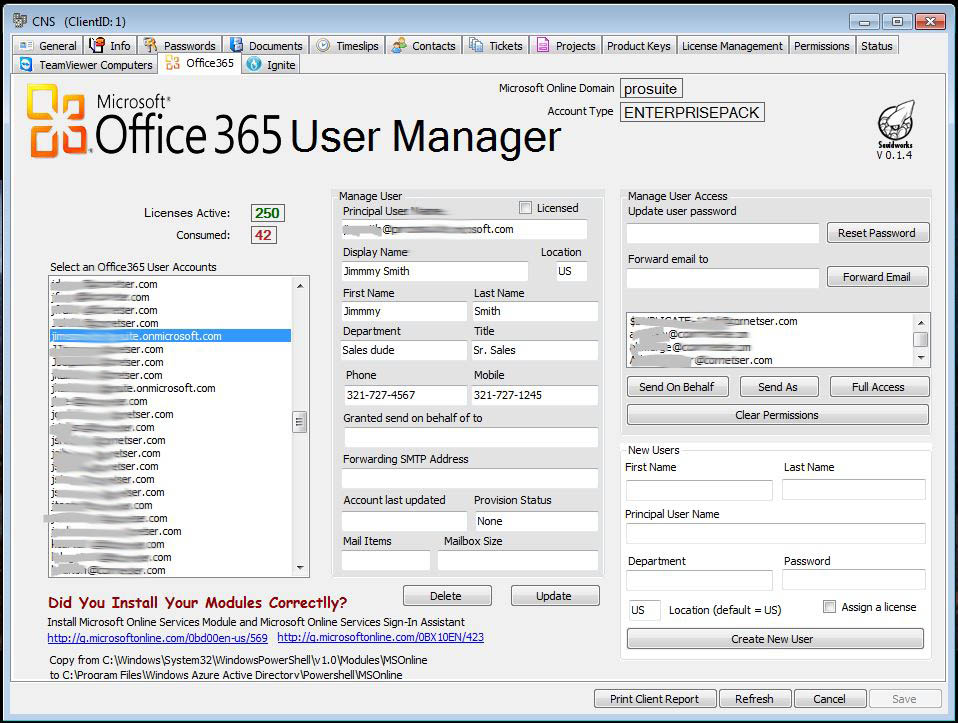
Task: Open the General tab
Action: 47,46
